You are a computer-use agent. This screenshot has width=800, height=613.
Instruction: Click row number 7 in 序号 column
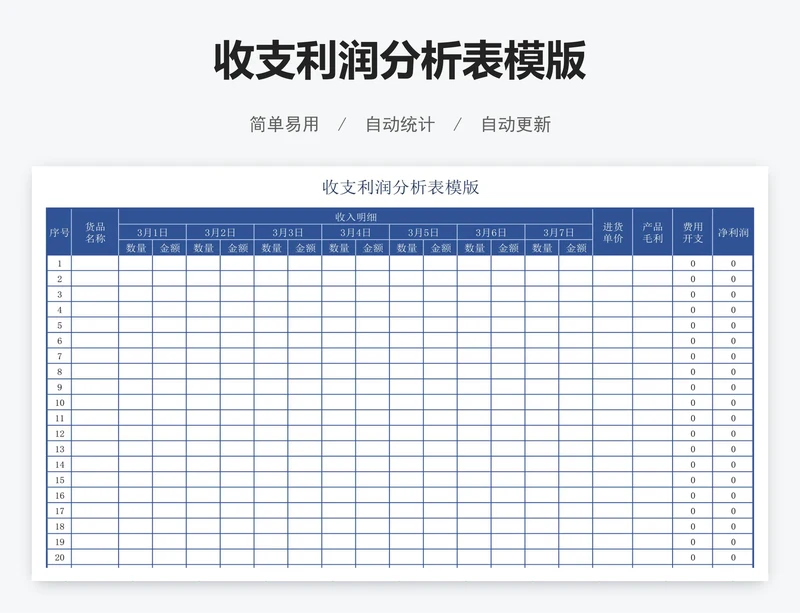tap(59, 356)
